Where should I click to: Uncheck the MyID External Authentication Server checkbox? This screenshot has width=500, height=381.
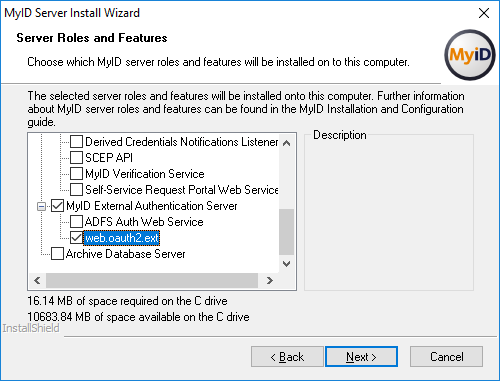click(57, 206)
